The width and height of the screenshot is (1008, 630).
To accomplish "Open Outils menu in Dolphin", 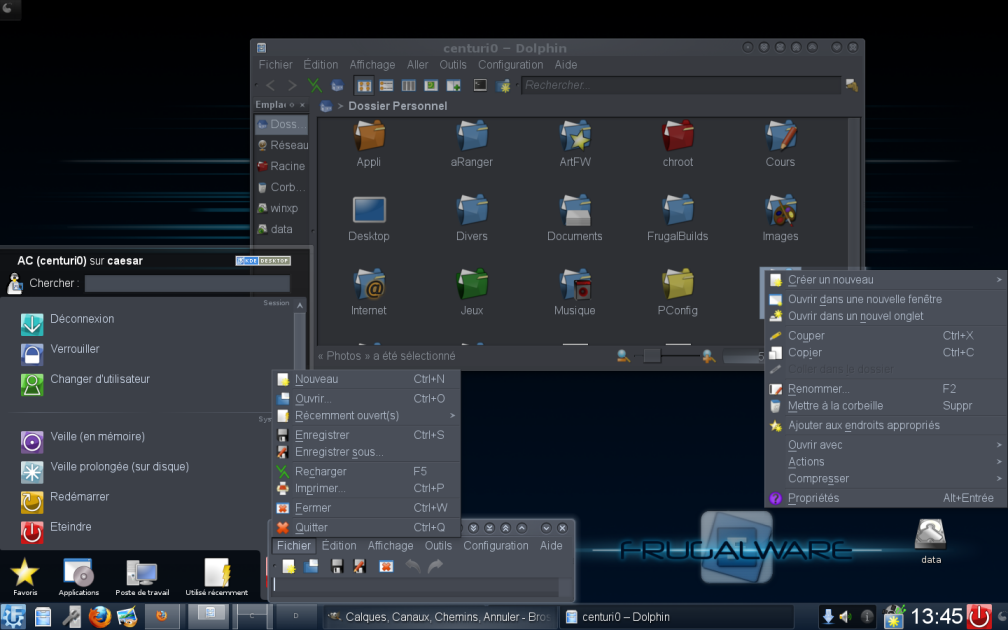I will [x=453, y=64].
